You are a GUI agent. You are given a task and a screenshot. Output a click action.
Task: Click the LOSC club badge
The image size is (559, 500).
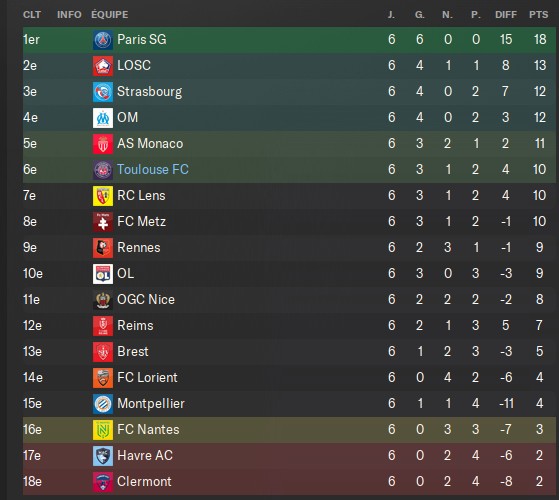click(x=103, y=66)
